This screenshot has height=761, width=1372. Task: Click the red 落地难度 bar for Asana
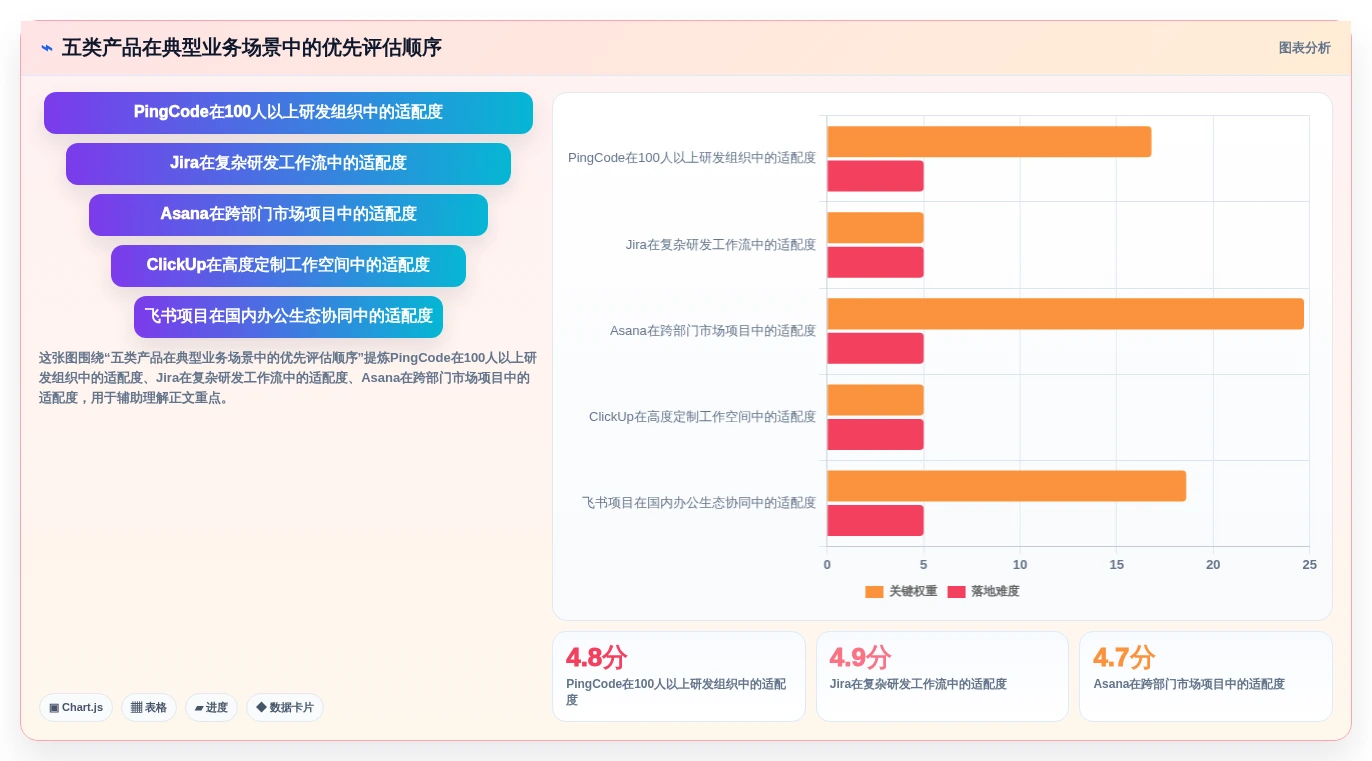[x=875, y=348]
